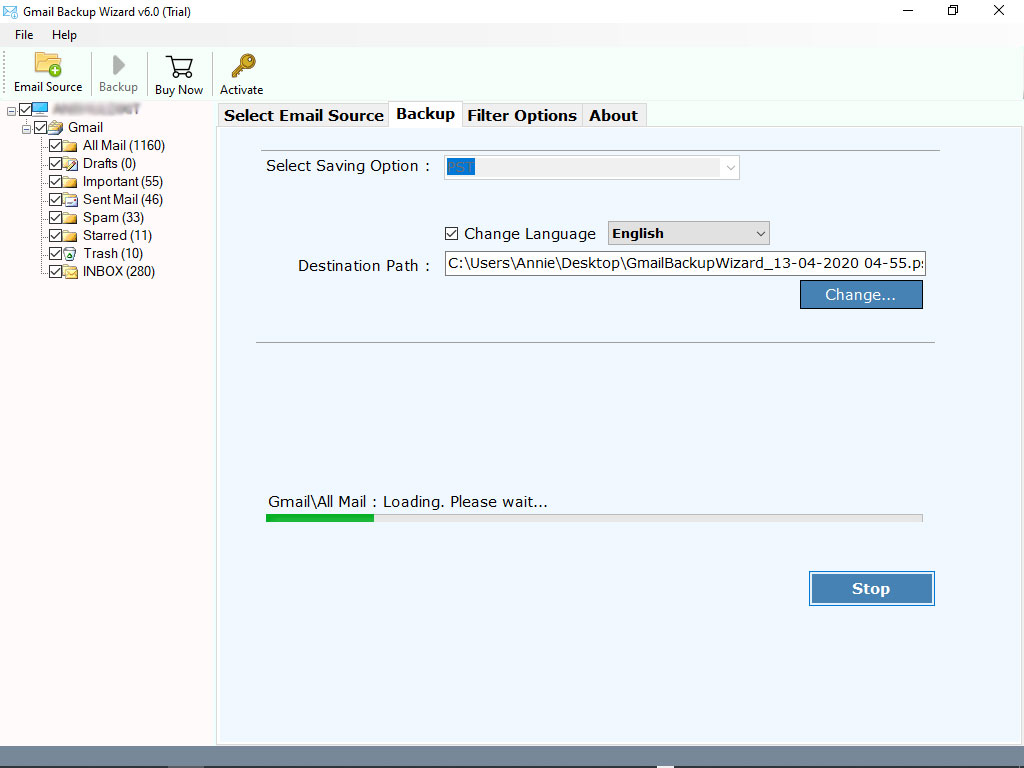The width and height of the screenshot is (1024, 768).
Task: Switch to the About tab
Action: pos(613,116)
